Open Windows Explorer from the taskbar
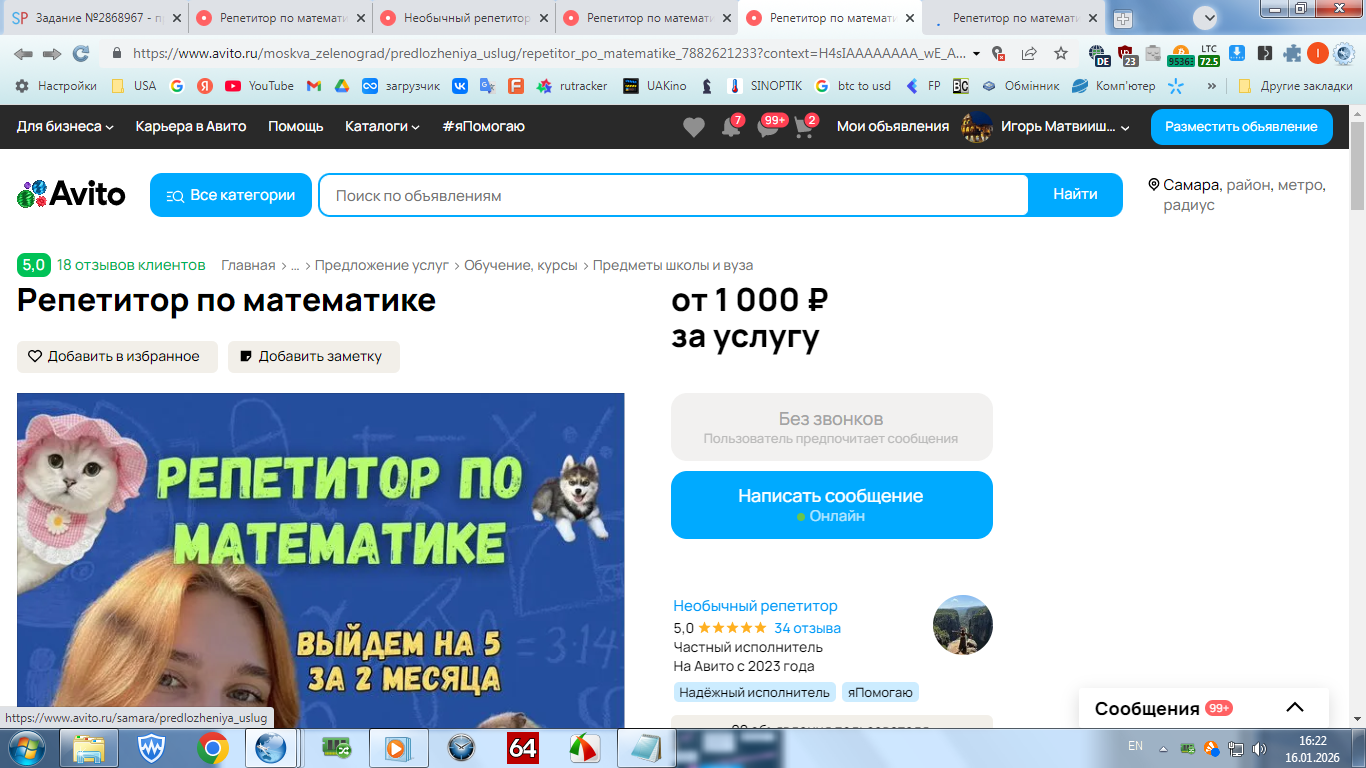The height and width of the screenshot is (768, 1366). click(89, 748)
